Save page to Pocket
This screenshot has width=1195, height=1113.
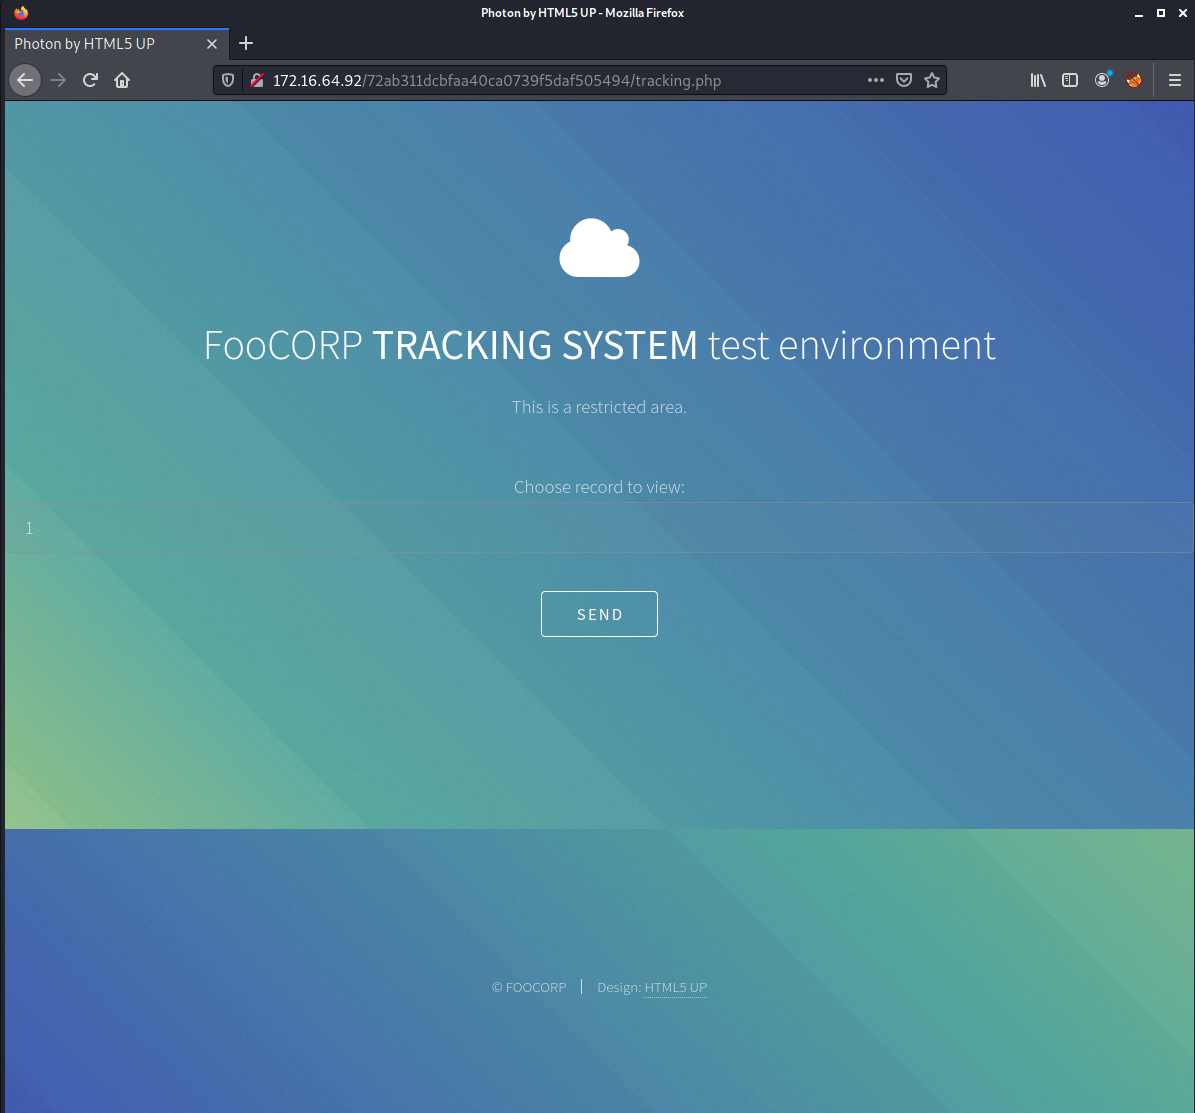click(x=904, y=80)
